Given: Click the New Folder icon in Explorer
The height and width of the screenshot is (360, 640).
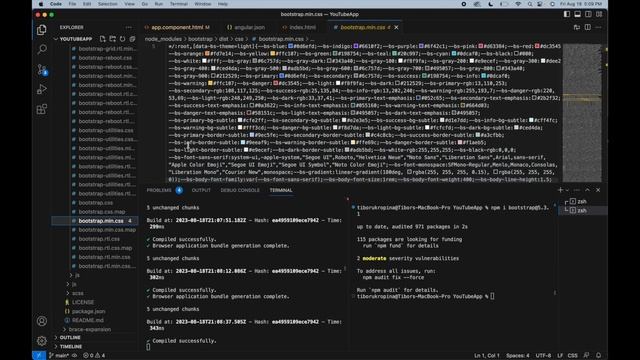Looking at the screenshot, I should 112,39.
